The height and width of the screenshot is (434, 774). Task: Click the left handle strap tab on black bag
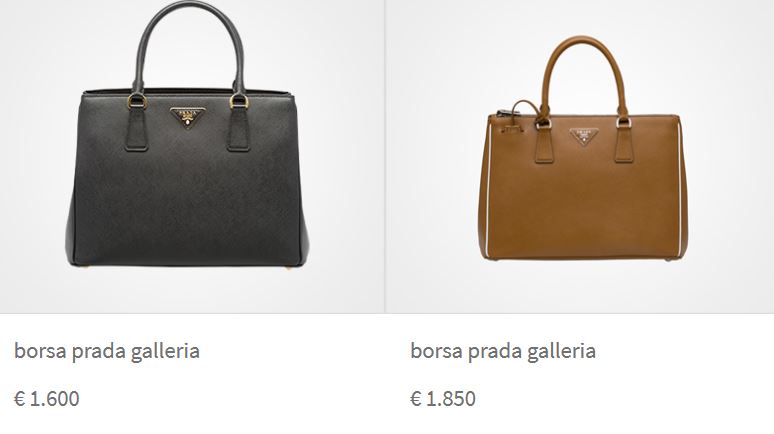coord(137,129)
